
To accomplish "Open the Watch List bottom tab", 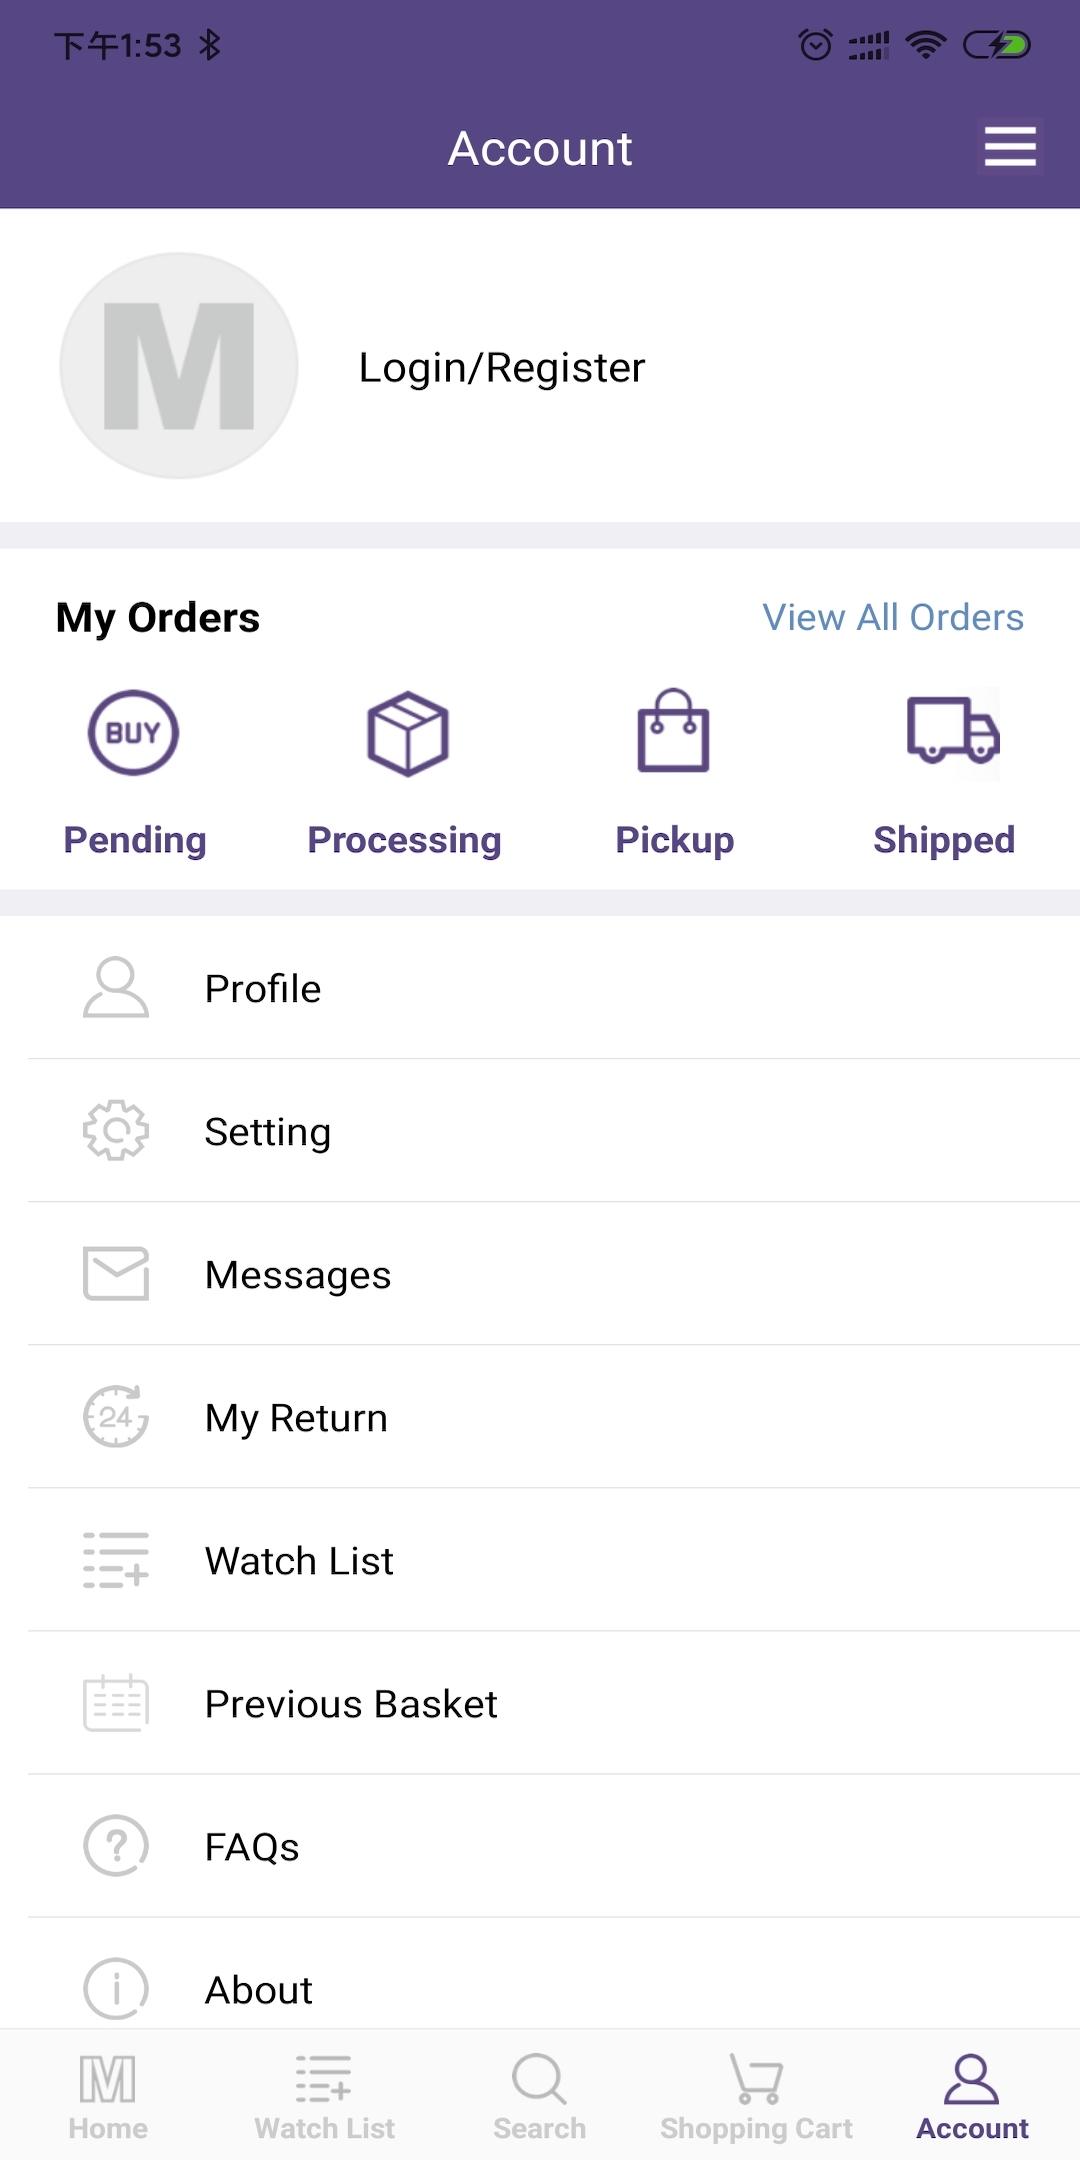I will coord(324,2097).
